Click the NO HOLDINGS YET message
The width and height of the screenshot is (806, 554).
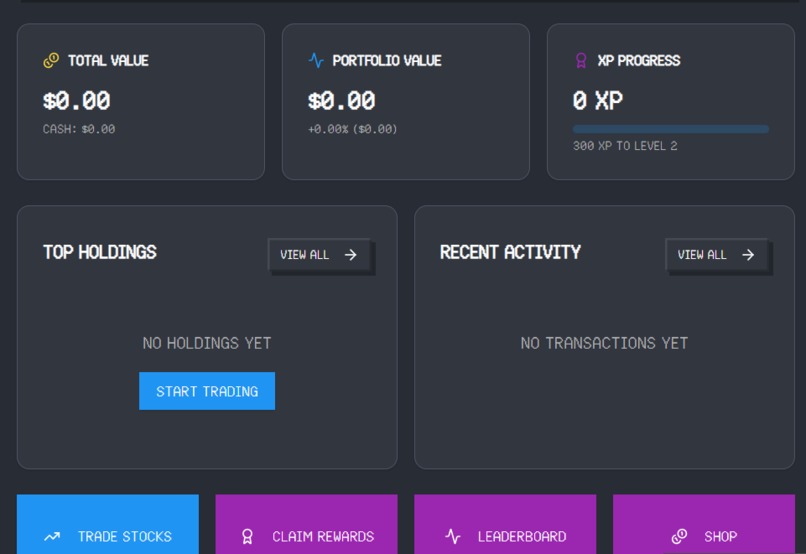207,343
